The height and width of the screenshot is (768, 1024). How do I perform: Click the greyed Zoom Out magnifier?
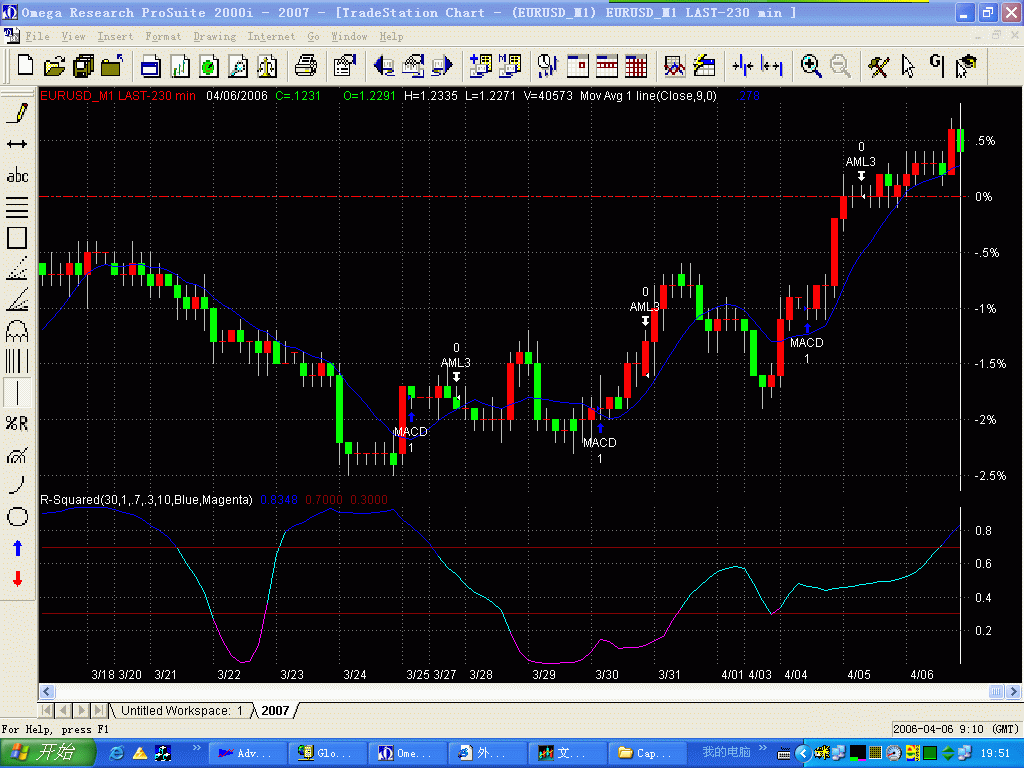click(x=840, y=65)
